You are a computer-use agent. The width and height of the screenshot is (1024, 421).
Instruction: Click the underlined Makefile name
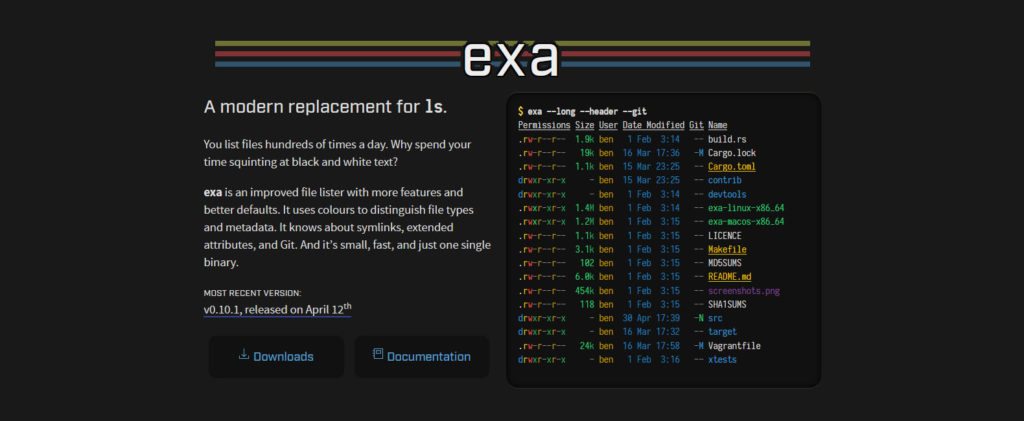pos(728,249)
